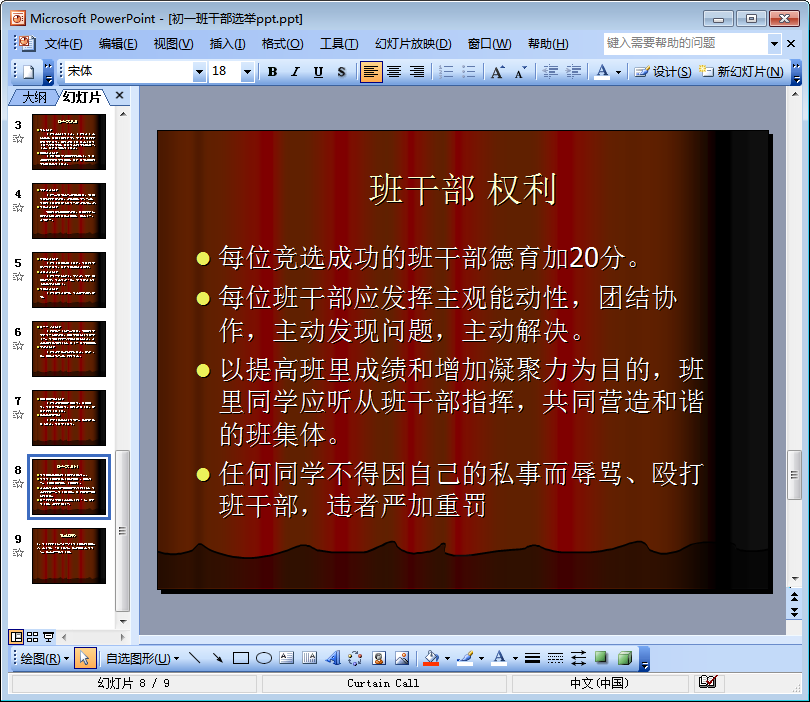Select slide 9 thumbnail
The image size is (810, 702).
(x=69, y=556)
